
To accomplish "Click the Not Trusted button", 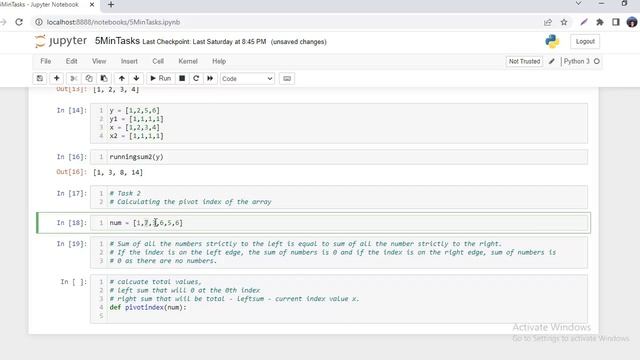I will [x=524, y=61].
